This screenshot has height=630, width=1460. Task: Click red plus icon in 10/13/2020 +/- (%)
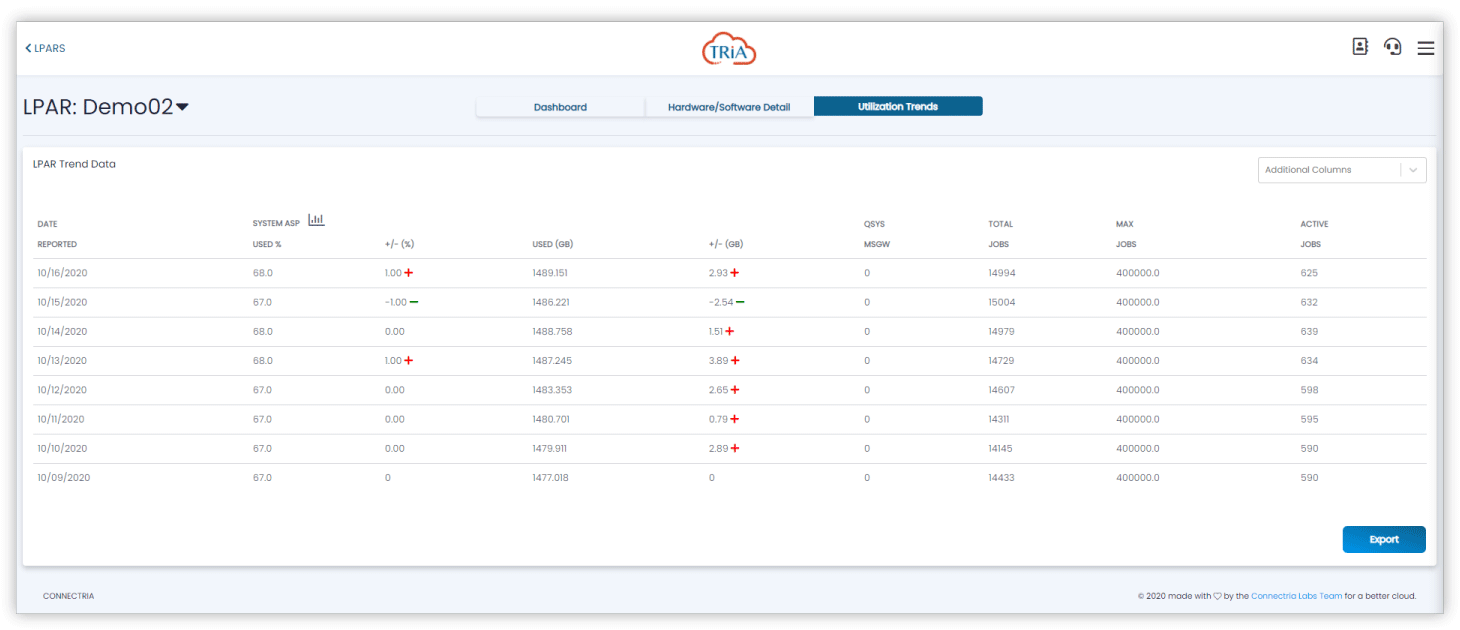(x=409, y=360)
